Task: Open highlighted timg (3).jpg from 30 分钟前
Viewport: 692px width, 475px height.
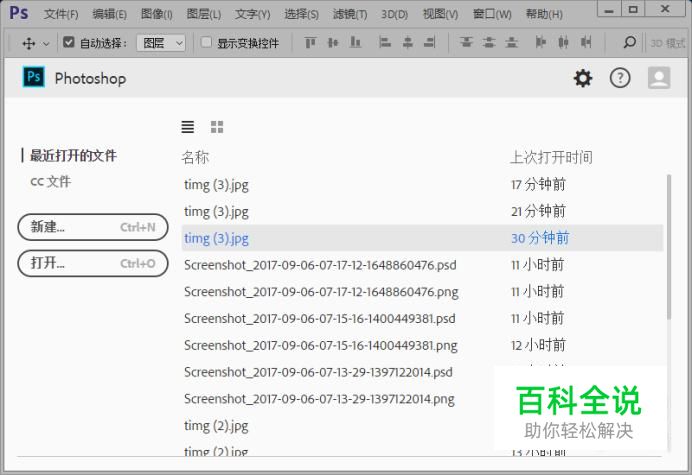Action: tap(422, 238)
